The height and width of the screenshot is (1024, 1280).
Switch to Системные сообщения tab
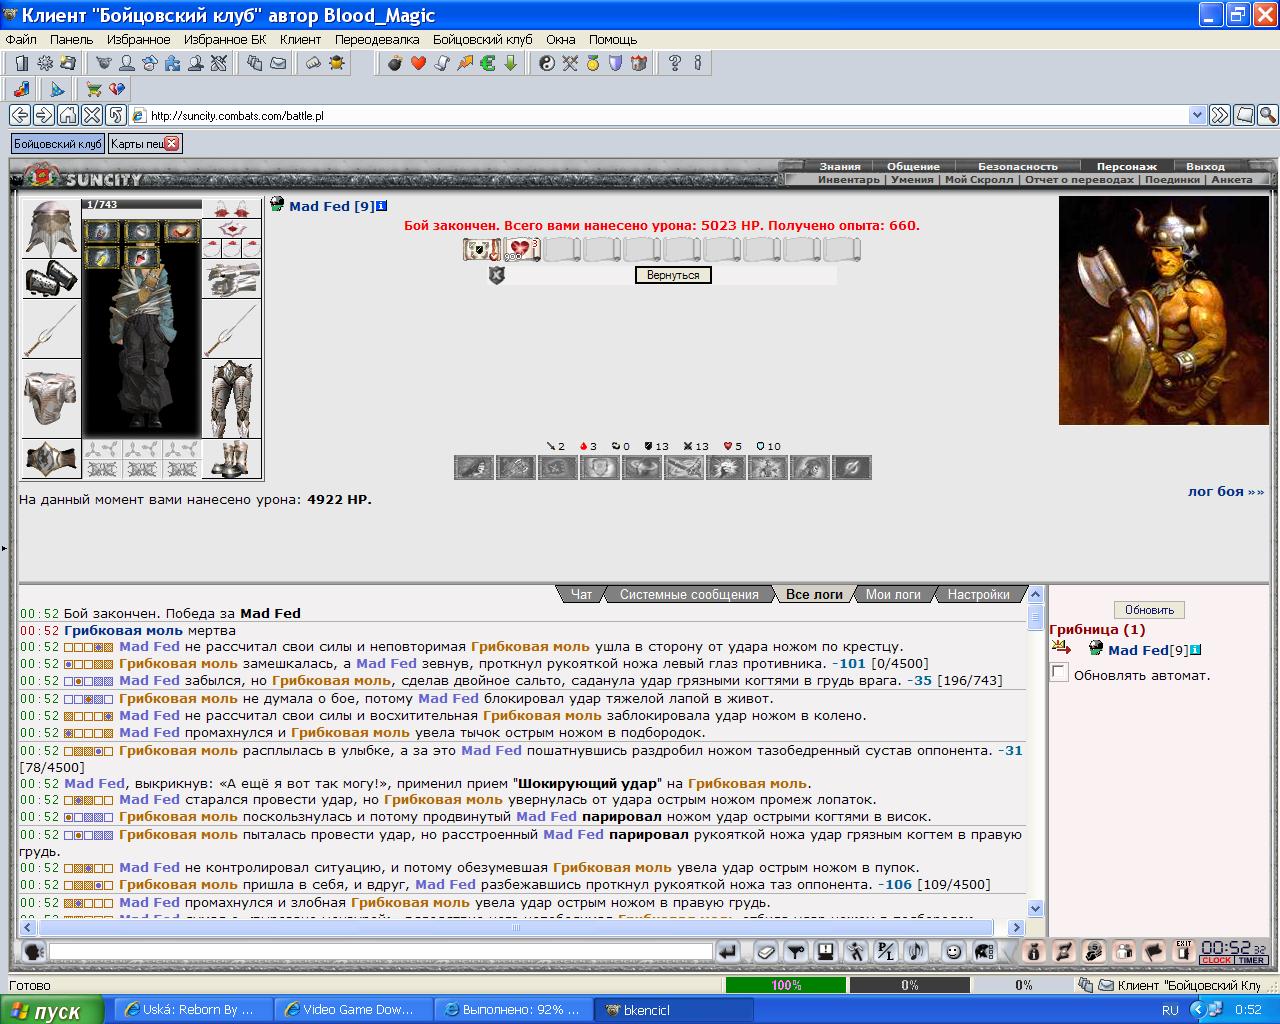[x=689, y=594]
